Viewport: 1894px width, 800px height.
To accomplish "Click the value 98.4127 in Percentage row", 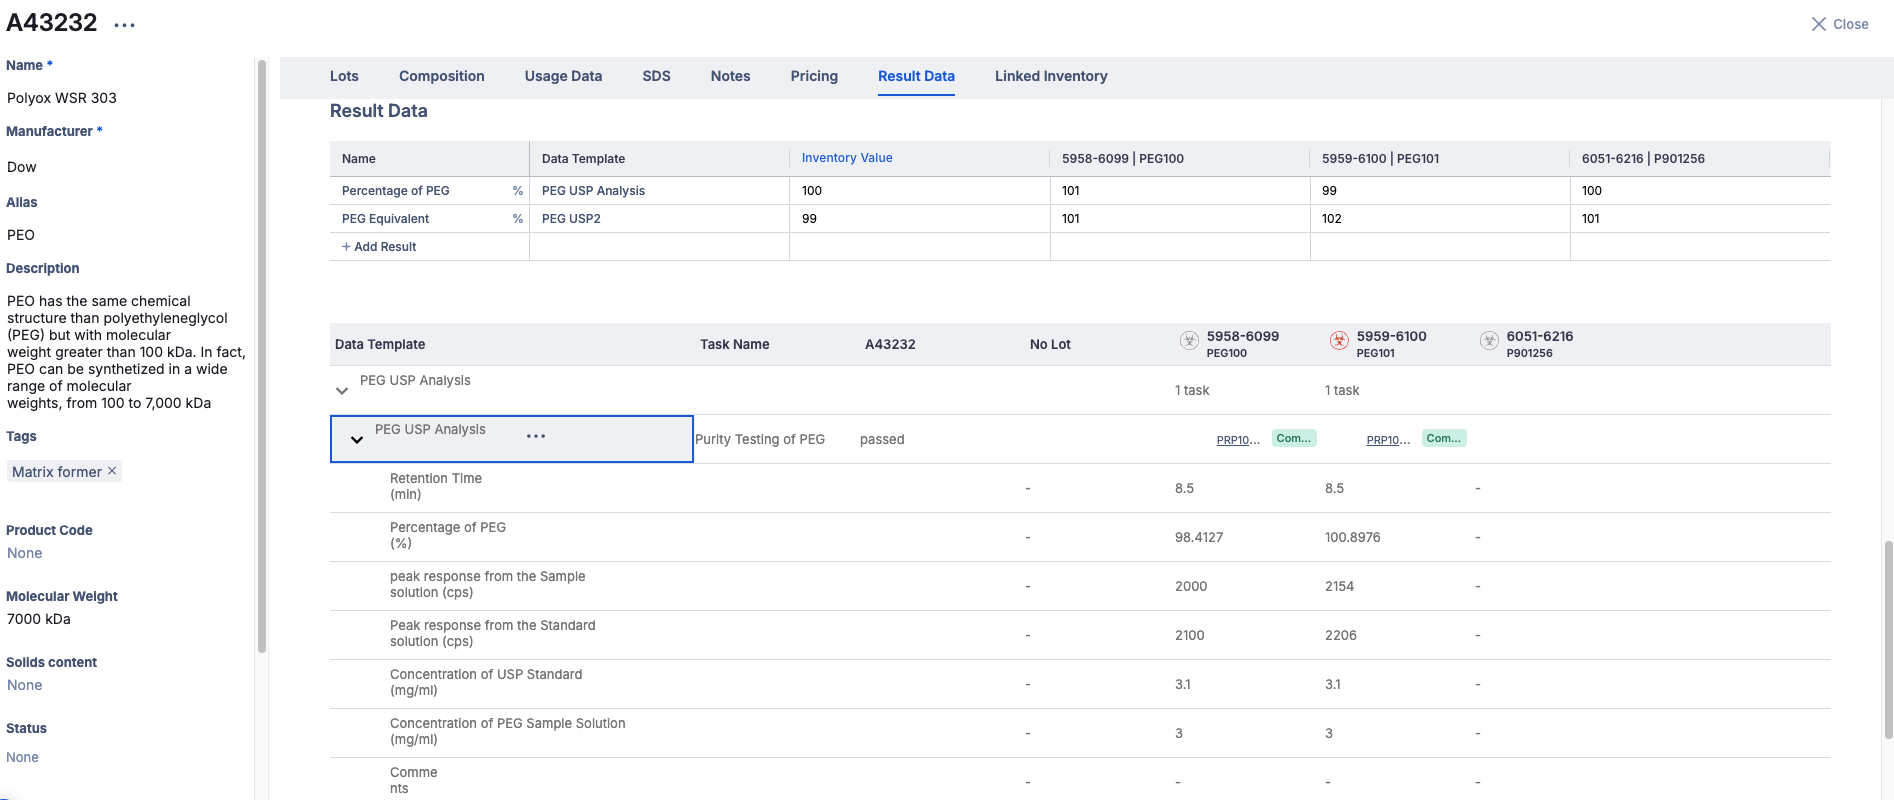I will (x=1199, y=537).
